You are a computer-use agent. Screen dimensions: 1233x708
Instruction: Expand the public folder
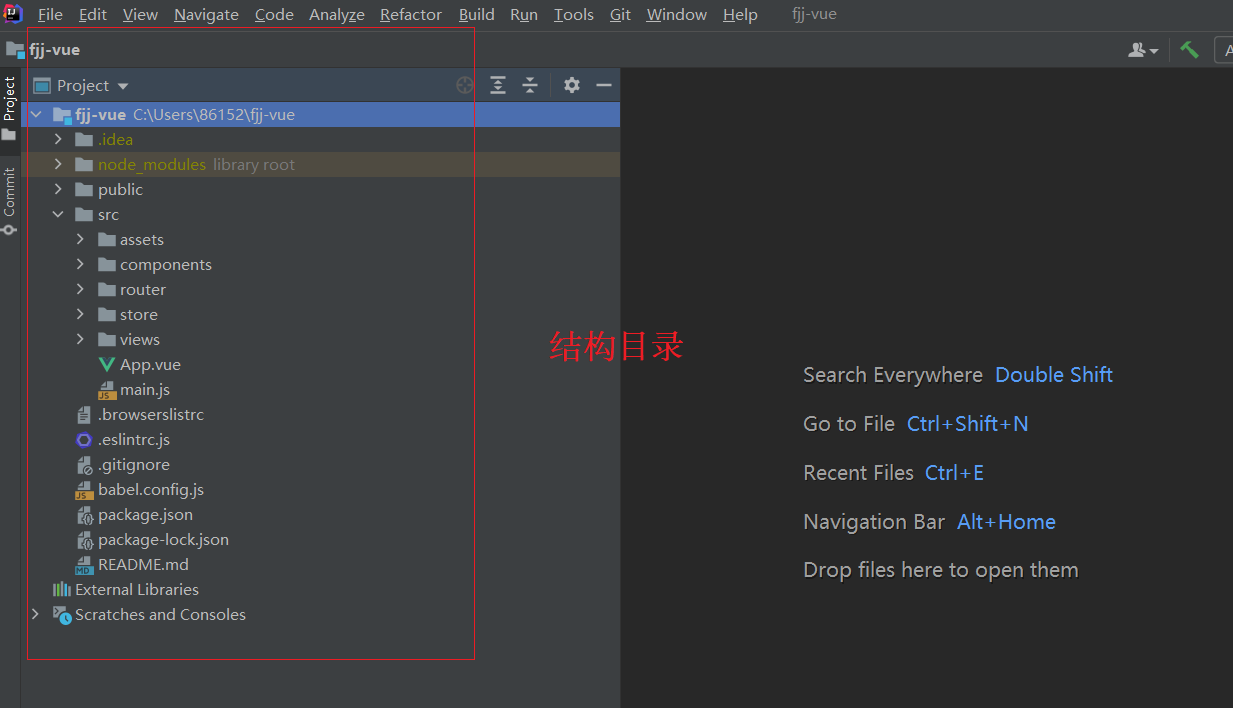pyautogui.click(x=58, y=190)
